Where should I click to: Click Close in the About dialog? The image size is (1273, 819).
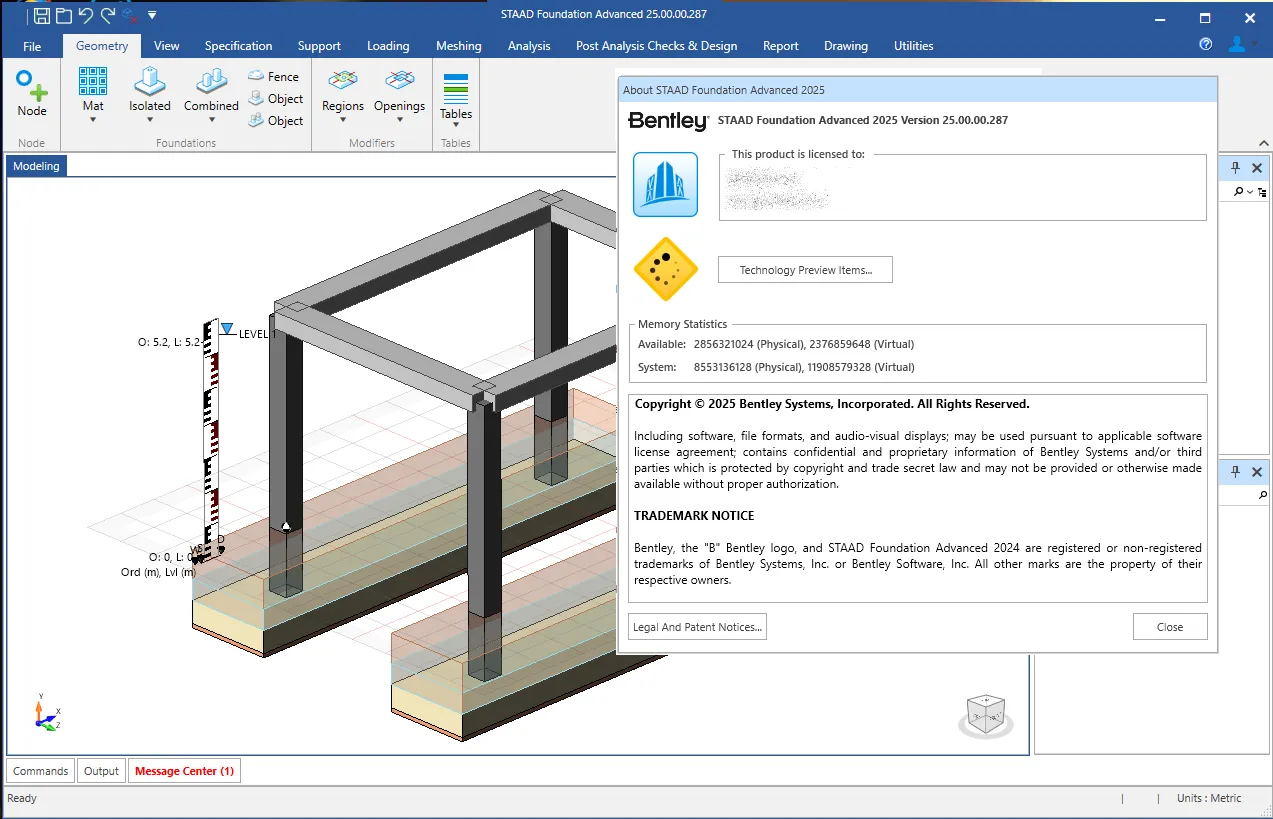tap(1170, 627)
